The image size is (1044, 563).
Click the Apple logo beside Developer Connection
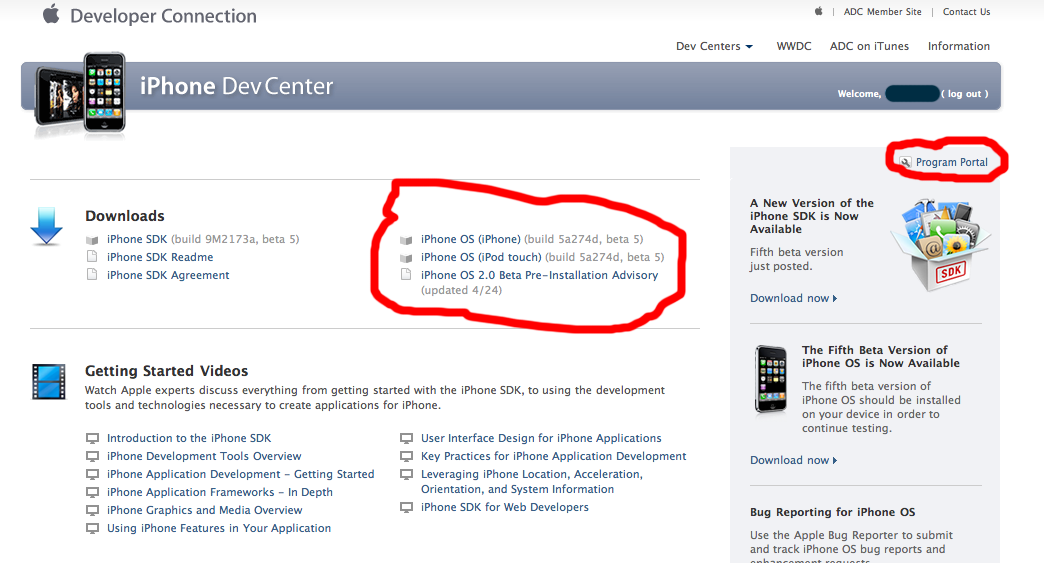tap(51, 13)
